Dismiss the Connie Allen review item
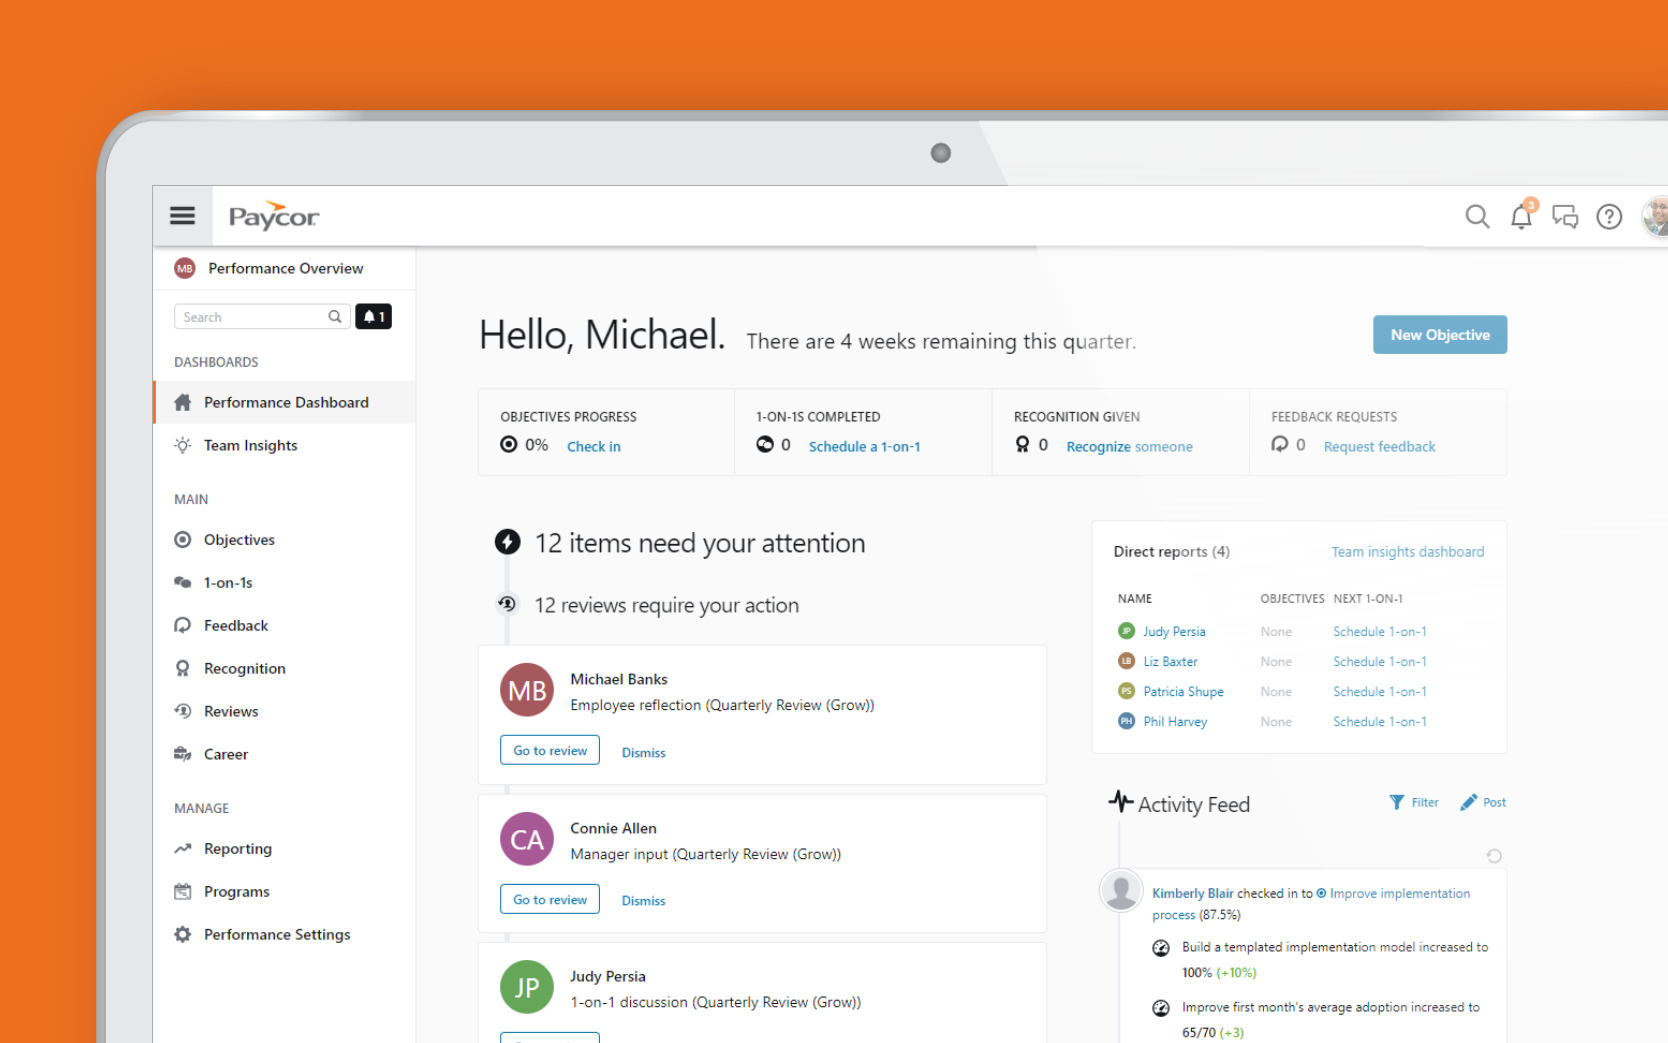The image size is (1668, 1043). click(x=643, y=900)
